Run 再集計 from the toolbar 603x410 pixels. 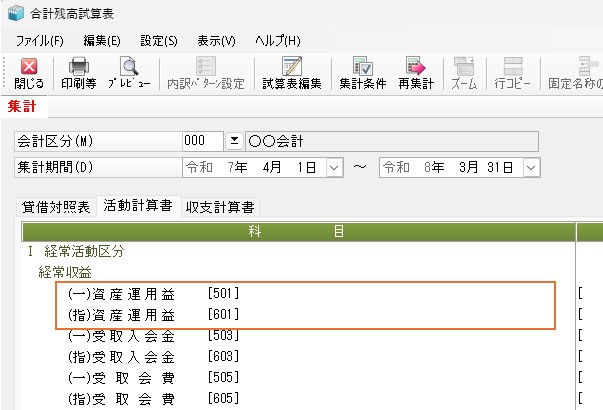point(415,74)
